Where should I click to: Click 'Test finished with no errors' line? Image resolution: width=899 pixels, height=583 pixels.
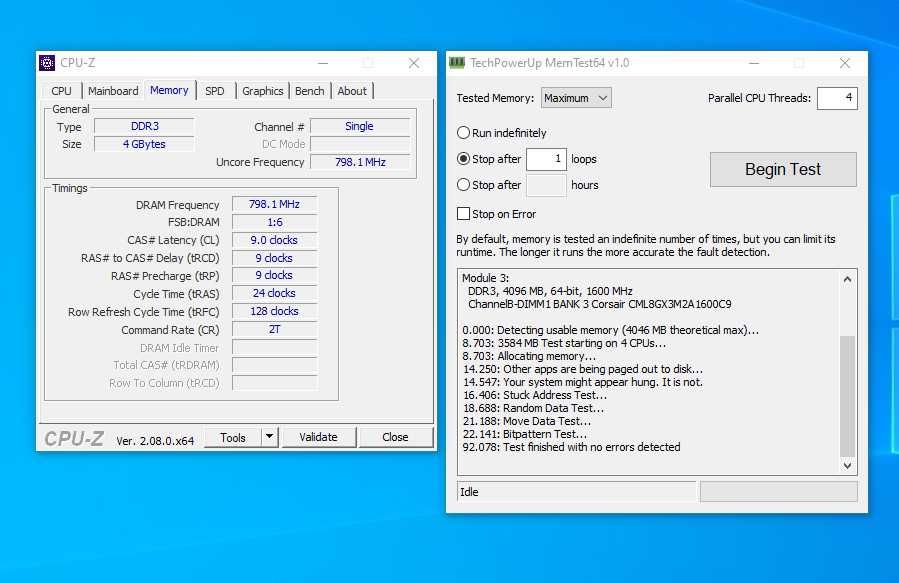coord(571,447)
